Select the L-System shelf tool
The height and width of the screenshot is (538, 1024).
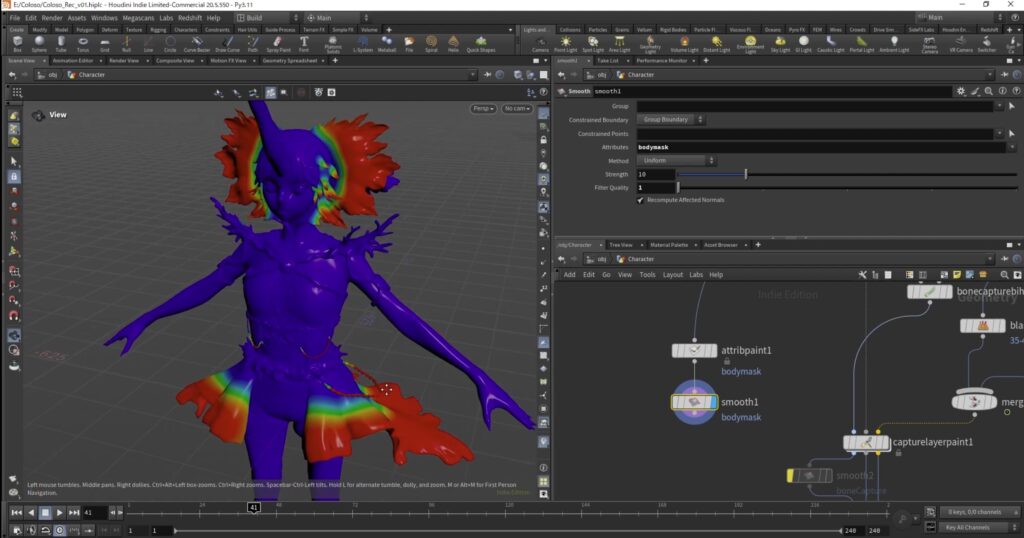coord(364,43)
